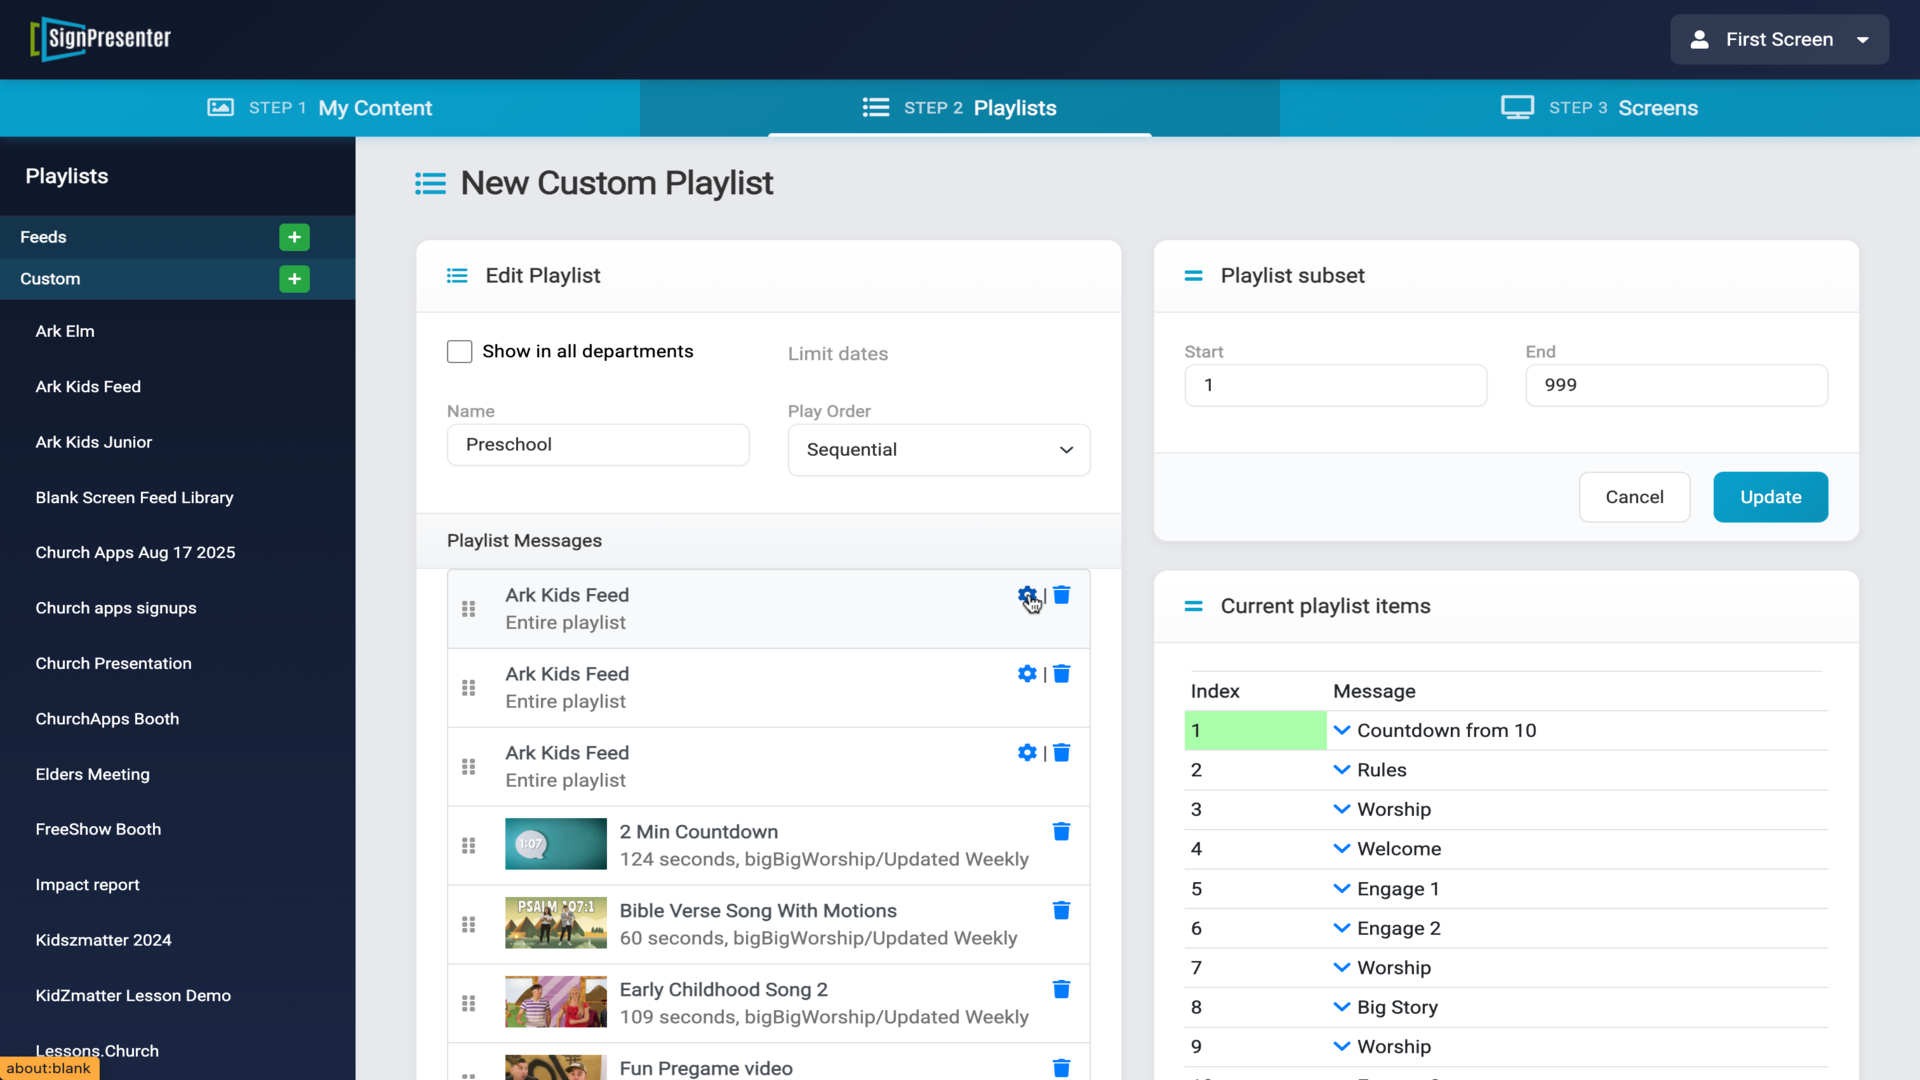Image resolution: width=1920 pixels, height=1080 pixels.
Task: Switch to Step 3 Screens tab
Action: [x=1599, y=108]
